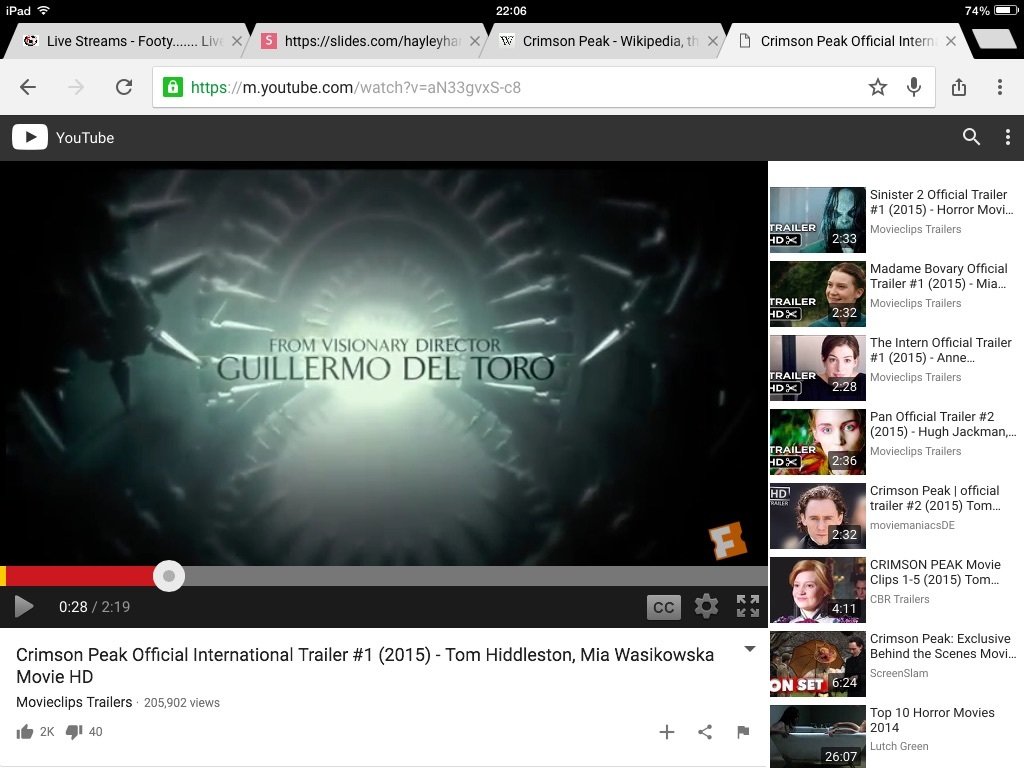Tap the iPad Wi-Fi status icon
This screenshot has height=768, width=1024.
click(x=44, y=10)
